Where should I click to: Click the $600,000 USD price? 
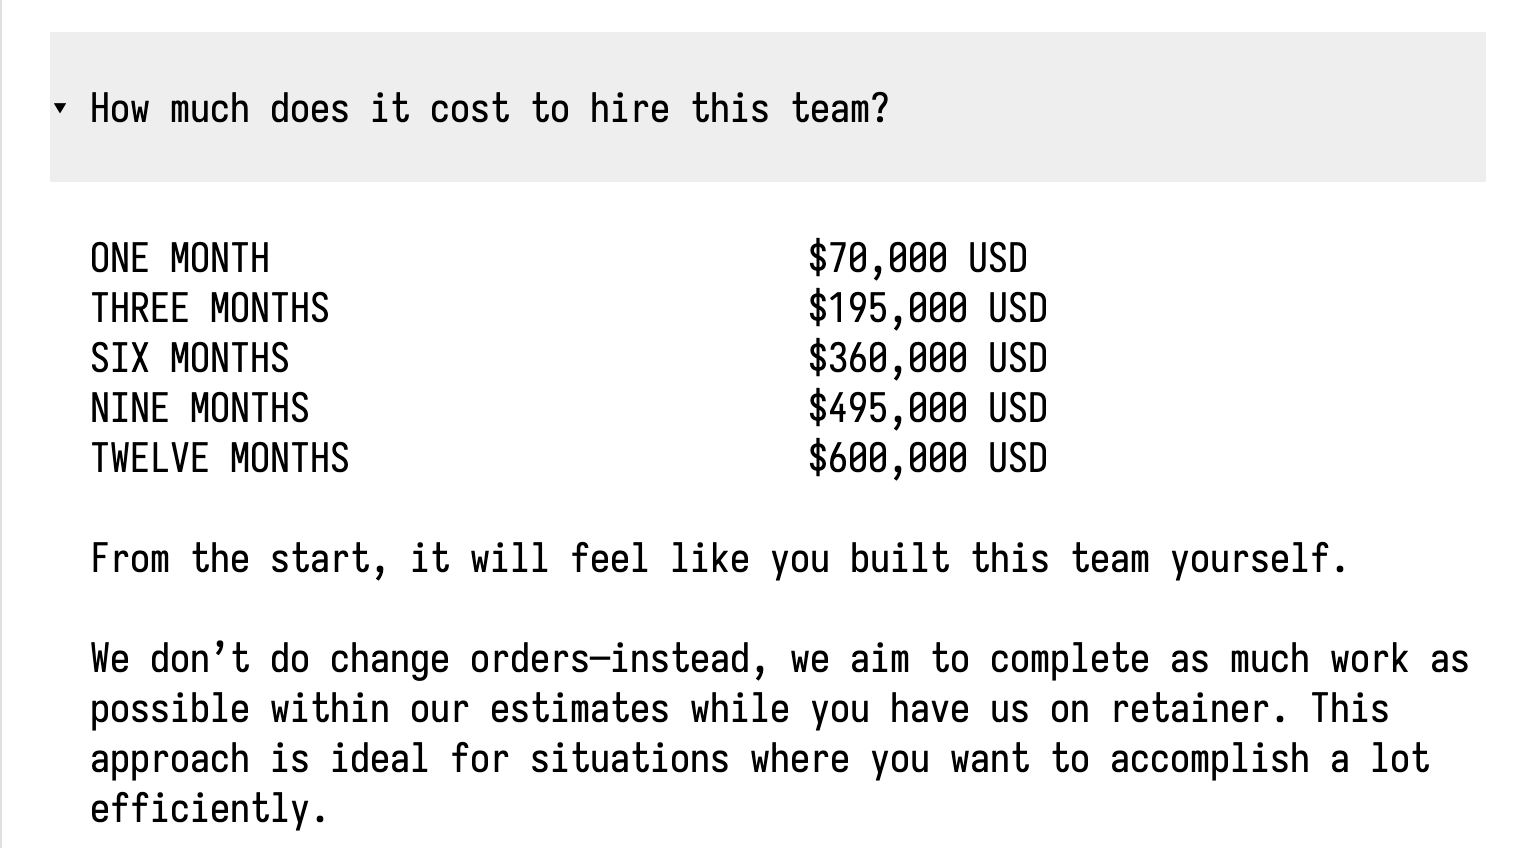coord(927,458)
